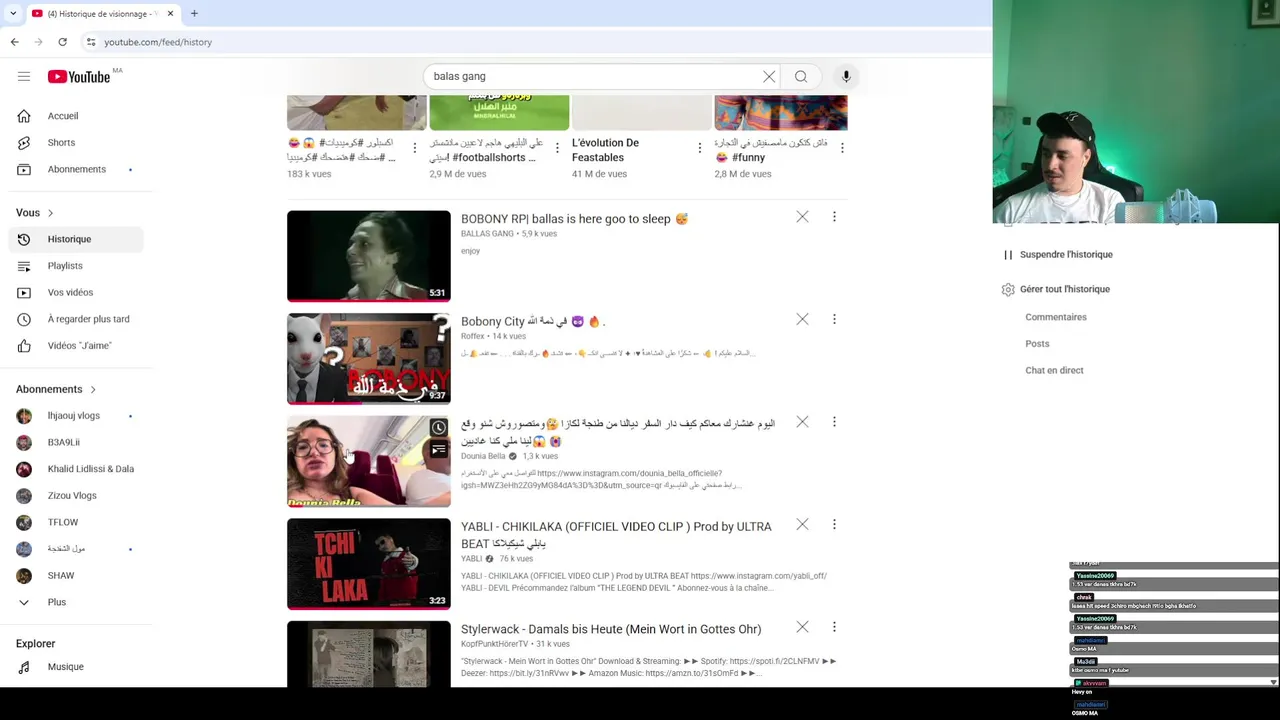Open Ihjaouj vlogs channel
Screen dimensions: 1280x720
click(76, 416)
